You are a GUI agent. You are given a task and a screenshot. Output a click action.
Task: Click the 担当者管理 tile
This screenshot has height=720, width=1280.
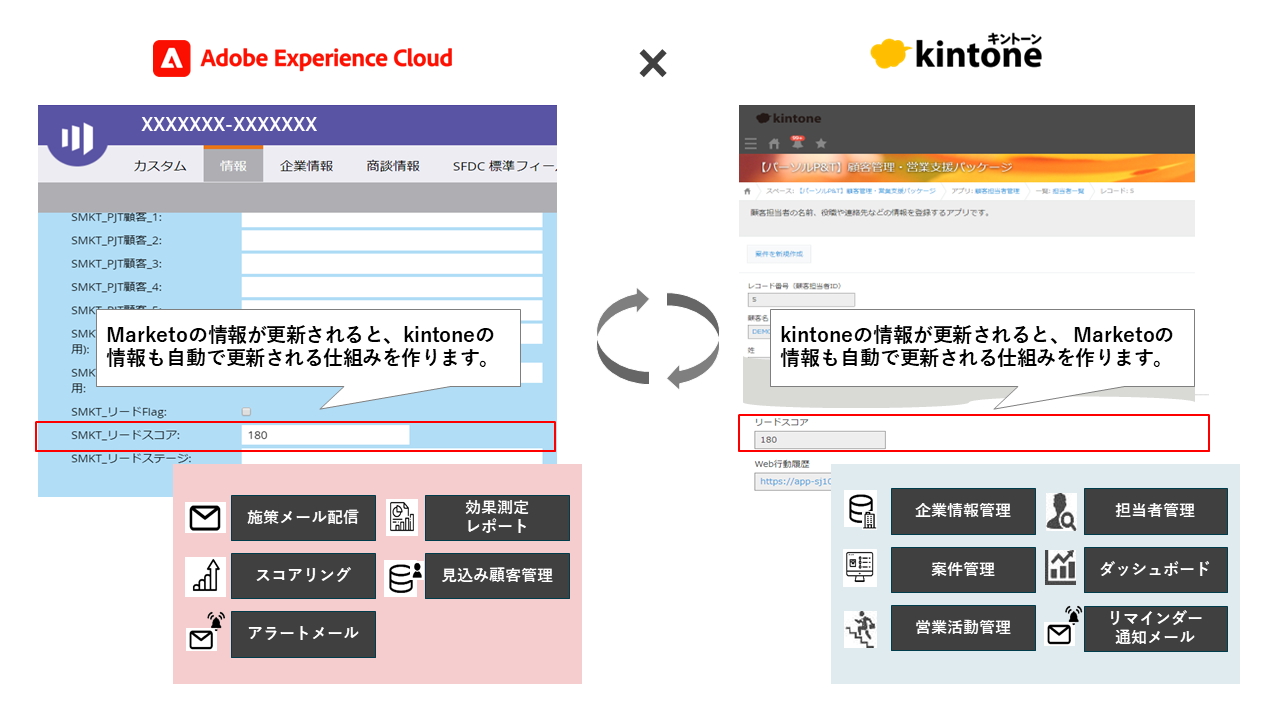[x=1155, y=511]
